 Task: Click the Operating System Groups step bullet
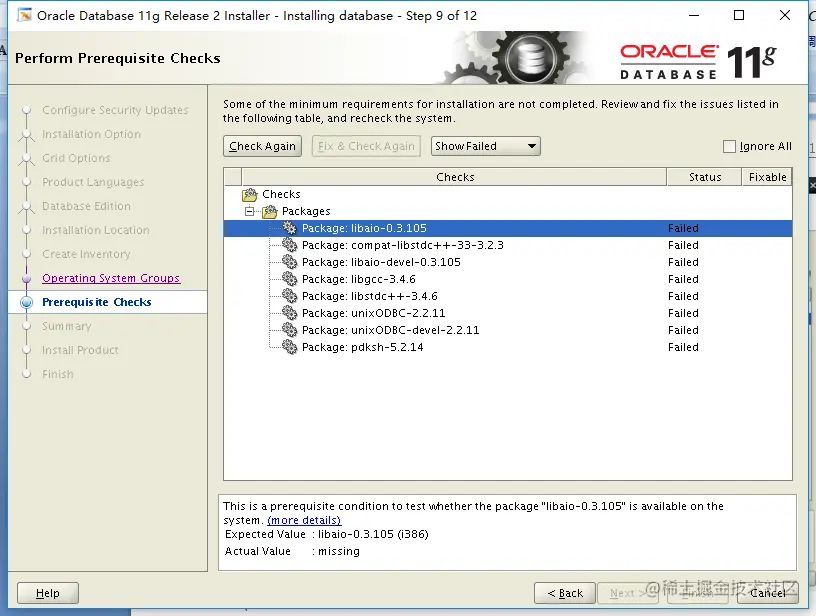click(x=27, y=278)
